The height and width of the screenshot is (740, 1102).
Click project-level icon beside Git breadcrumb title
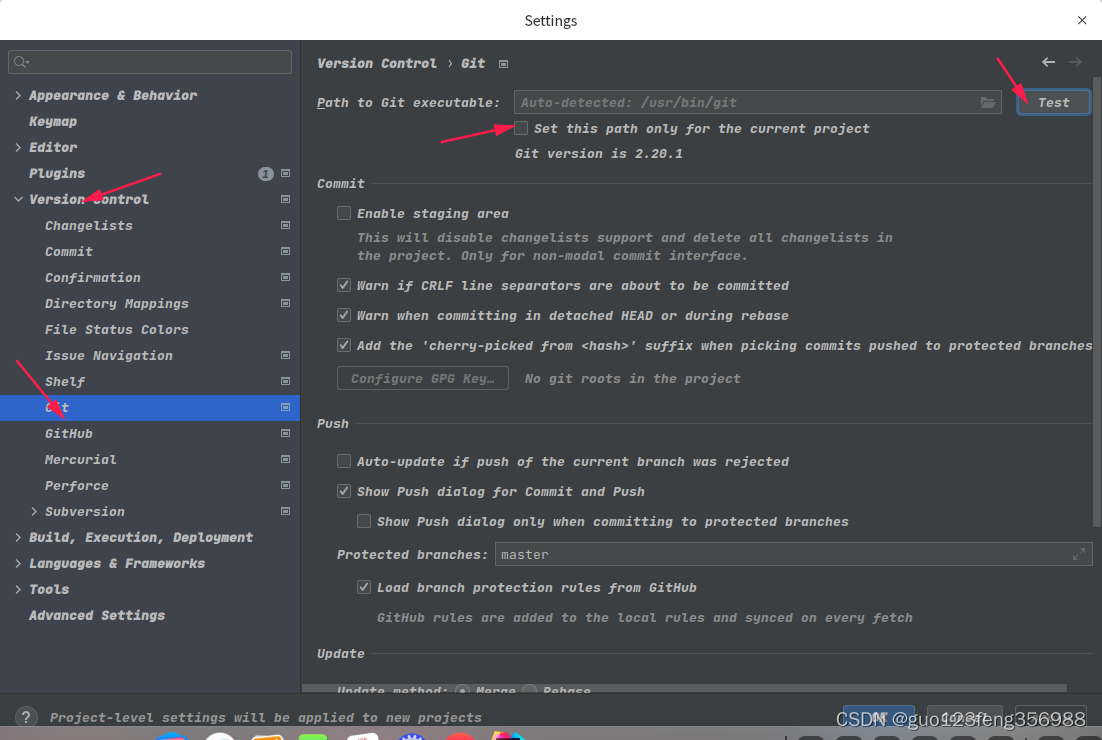(x=503, y=64)
